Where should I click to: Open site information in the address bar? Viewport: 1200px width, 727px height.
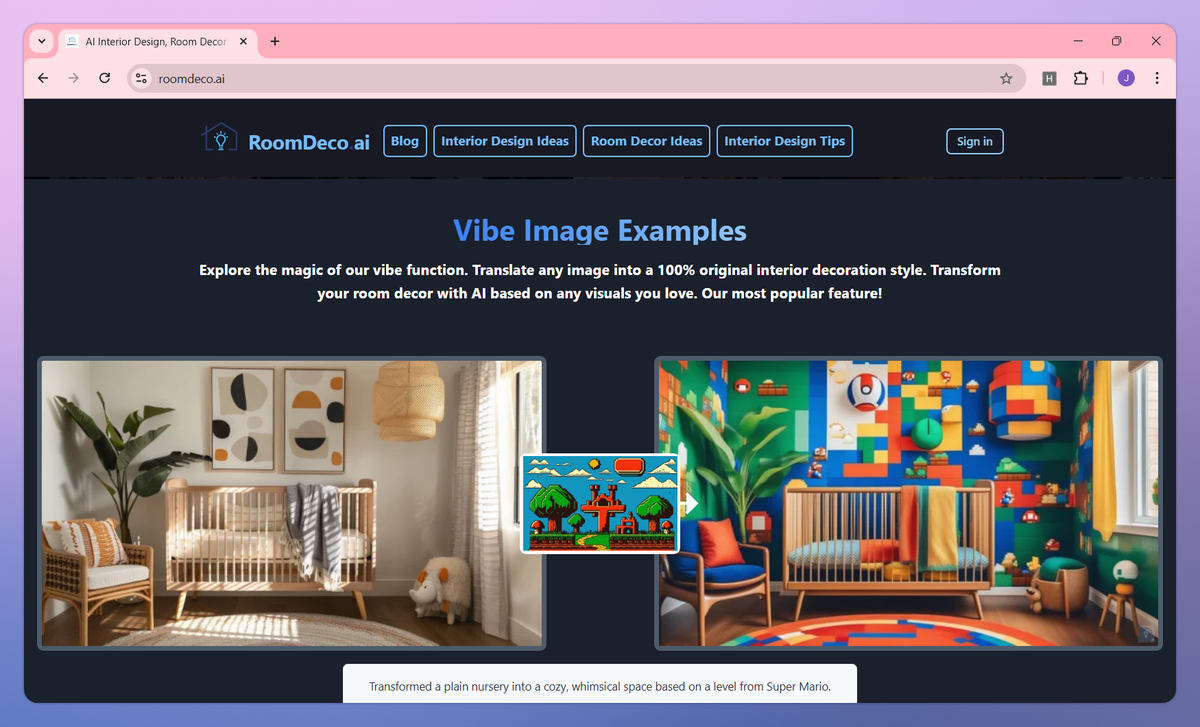tap(140, 77)
